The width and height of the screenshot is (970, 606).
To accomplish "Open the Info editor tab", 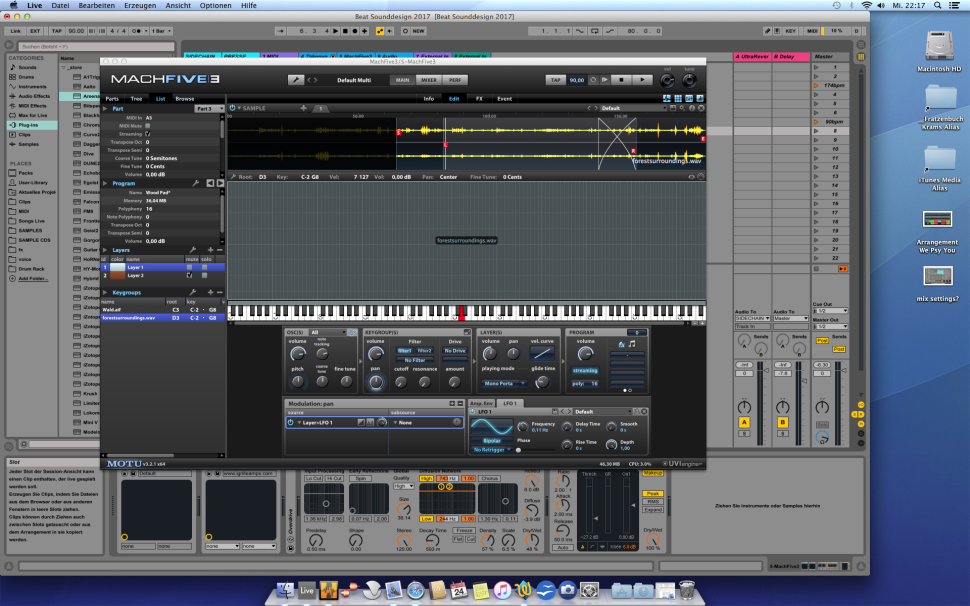I will click(x=429, y=99).
